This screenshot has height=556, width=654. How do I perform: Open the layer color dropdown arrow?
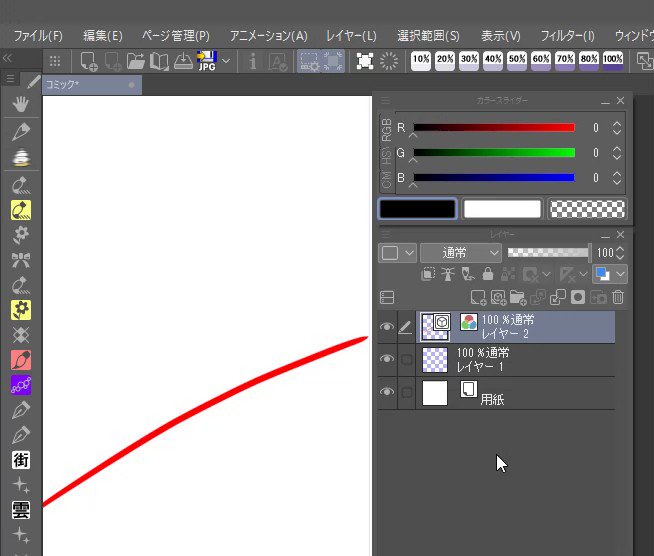click(620, 274)
